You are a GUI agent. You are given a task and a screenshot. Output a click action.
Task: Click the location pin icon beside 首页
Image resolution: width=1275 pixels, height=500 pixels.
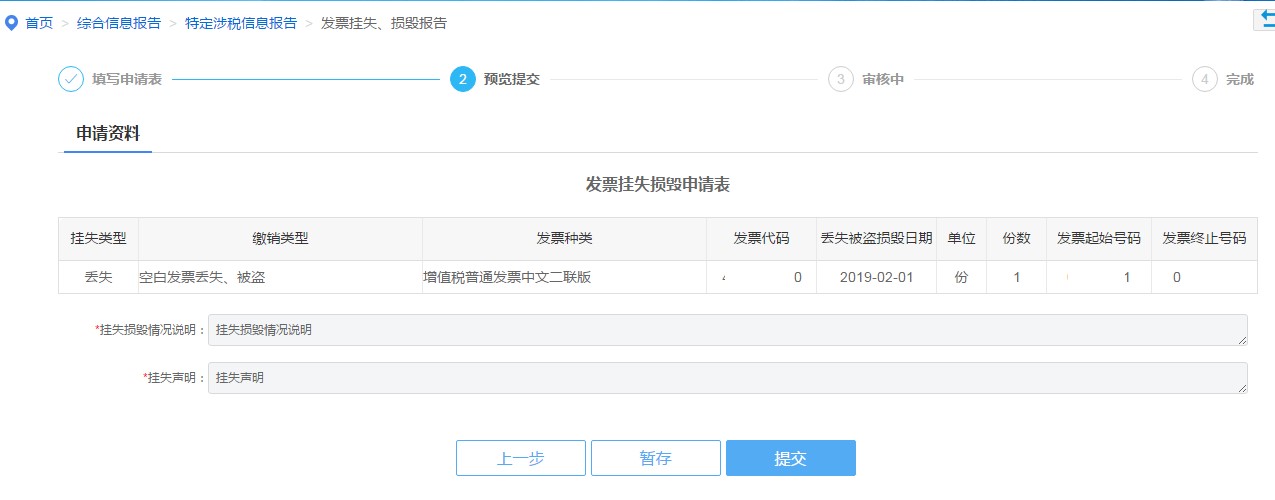click(11, 23)
